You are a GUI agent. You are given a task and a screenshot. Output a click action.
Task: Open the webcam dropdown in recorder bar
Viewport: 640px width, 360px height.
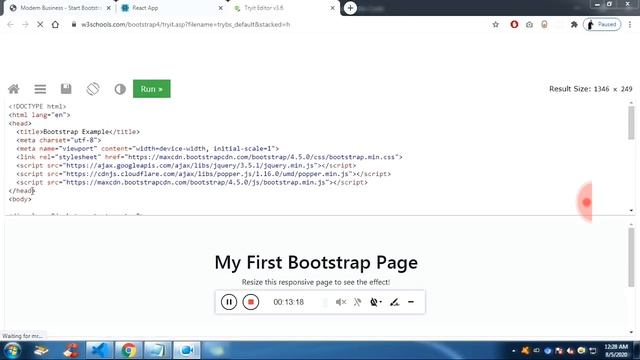tap(376, 302)
